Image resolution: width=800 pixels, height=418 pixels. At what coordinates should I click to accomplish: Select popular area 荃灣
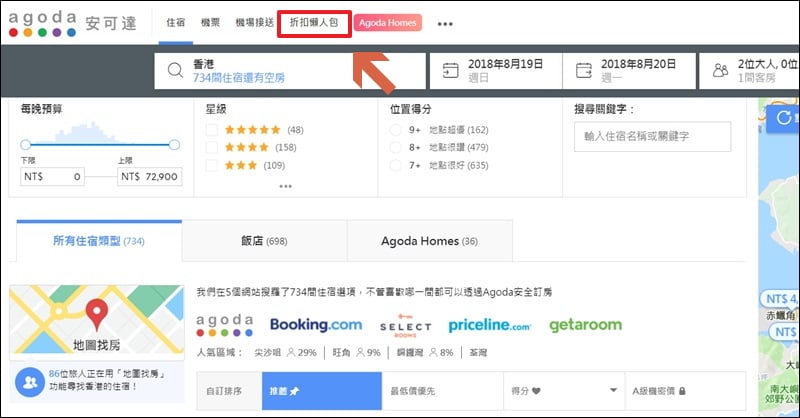[x=478, y=353]
